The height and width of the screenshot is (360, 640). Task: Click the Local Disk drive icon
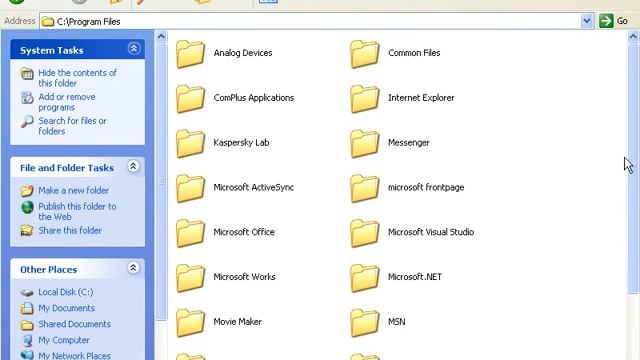27,292
